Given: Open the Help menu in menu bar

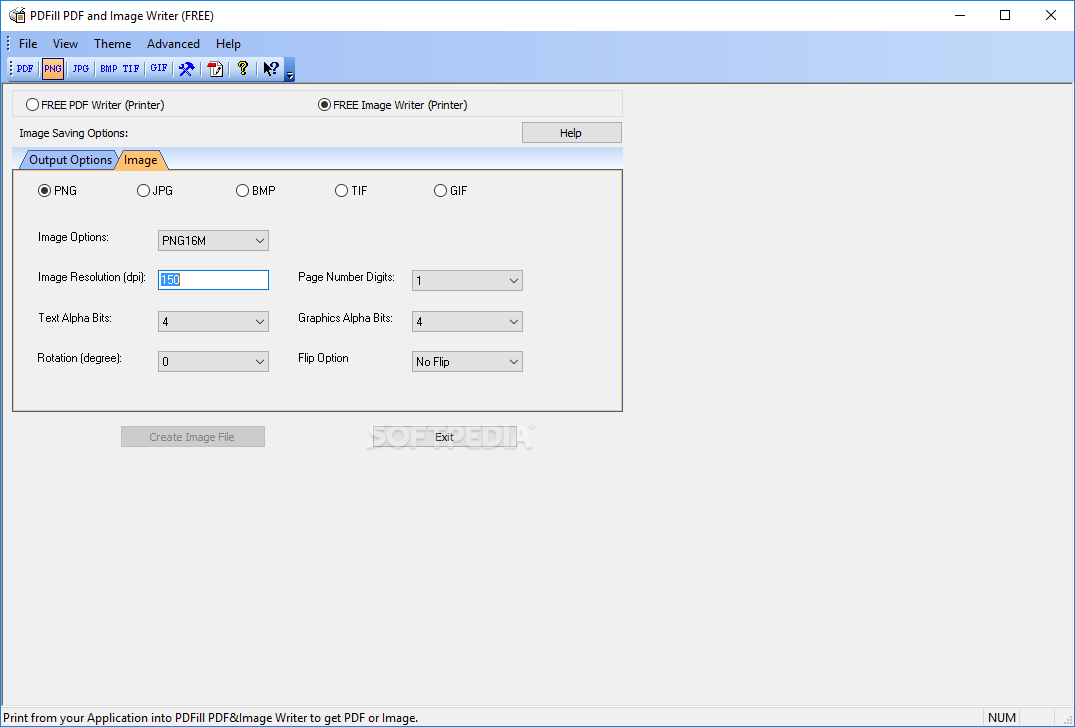Looking at the screenshot, I should 228,44.
